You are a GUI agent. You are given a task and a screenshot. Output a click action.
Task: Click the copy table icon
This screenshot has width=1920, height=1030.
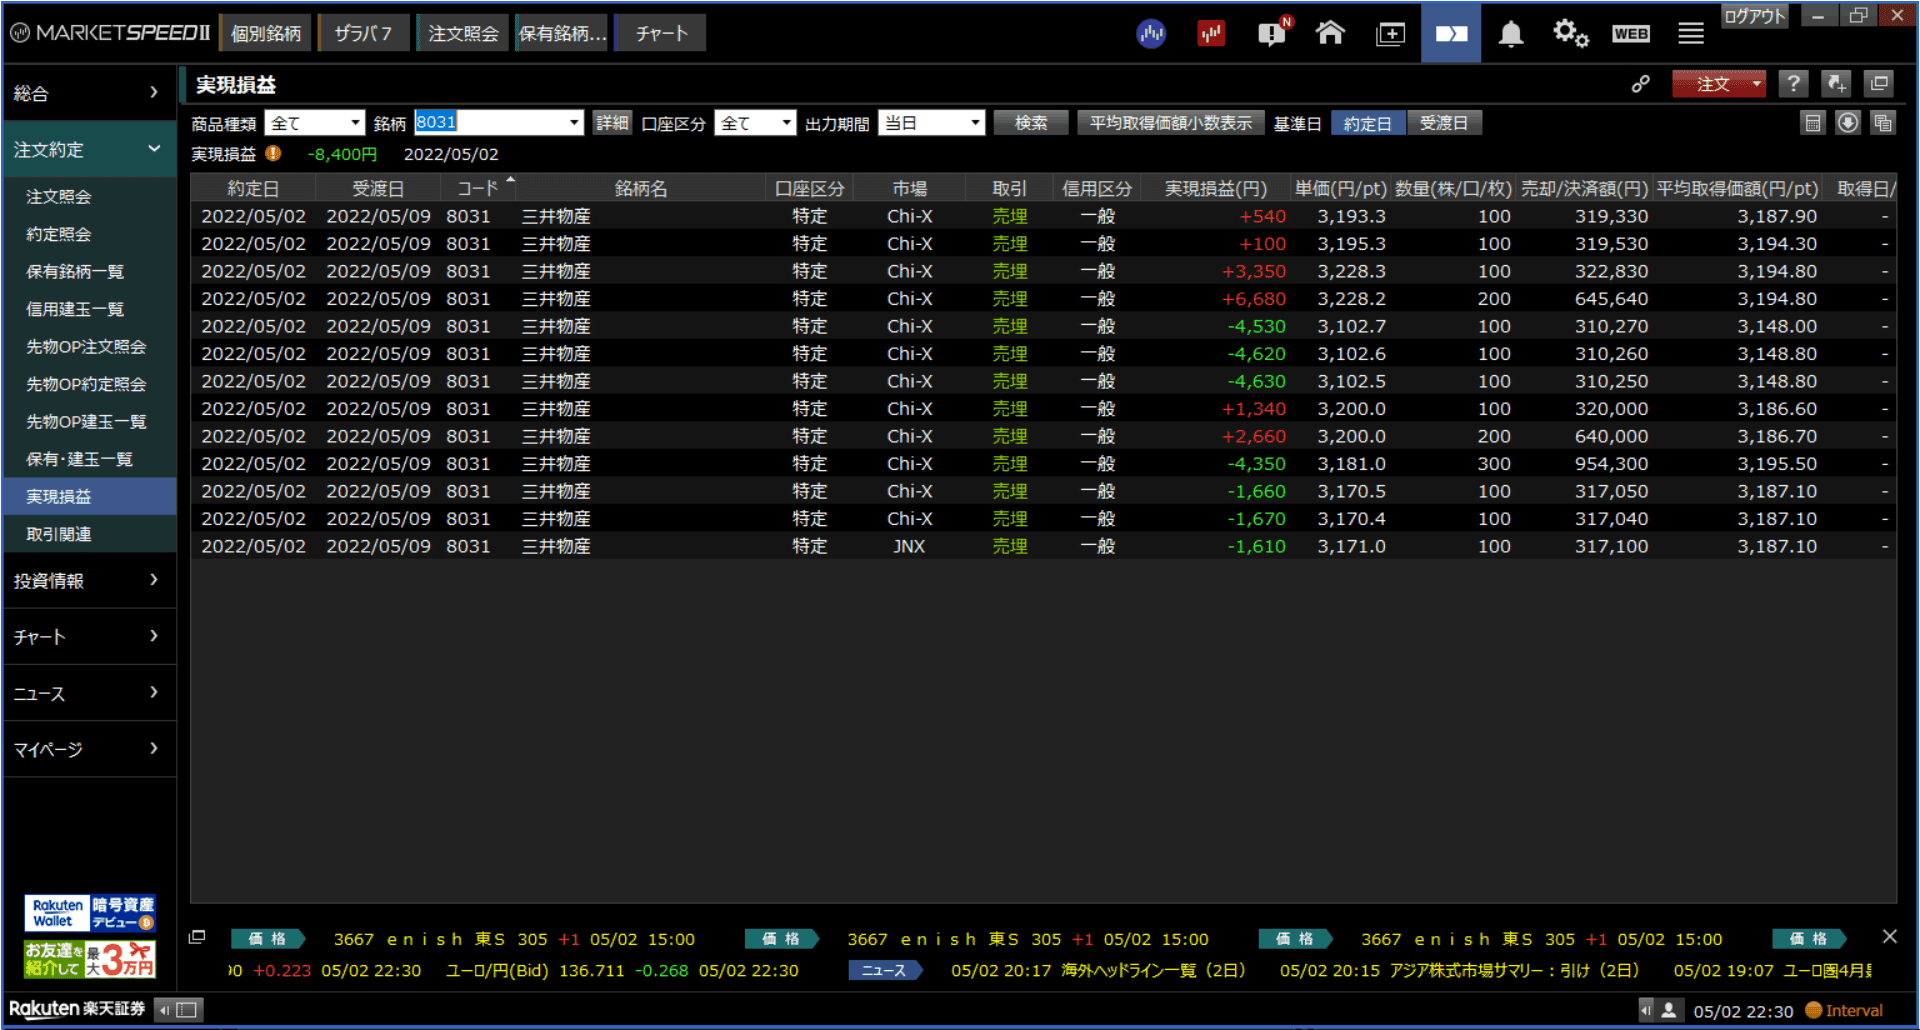tap(1883, 123)
